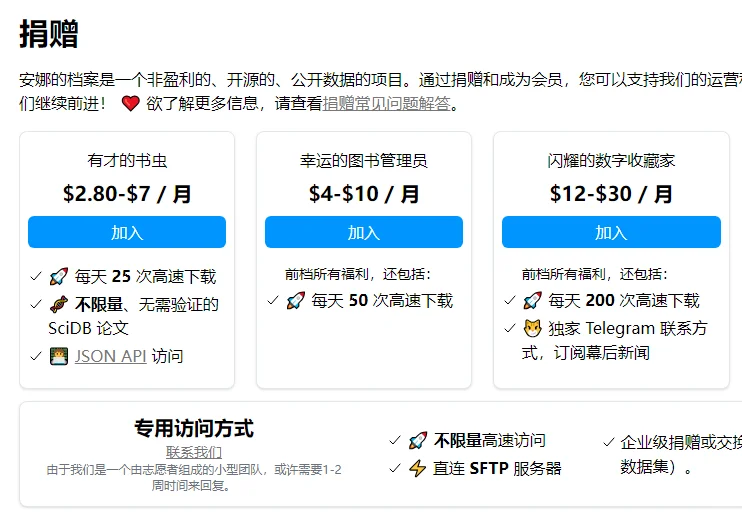
Task: Click the rocket icon beside 每天 25 次高速下载
Action: tap(59, 276)
